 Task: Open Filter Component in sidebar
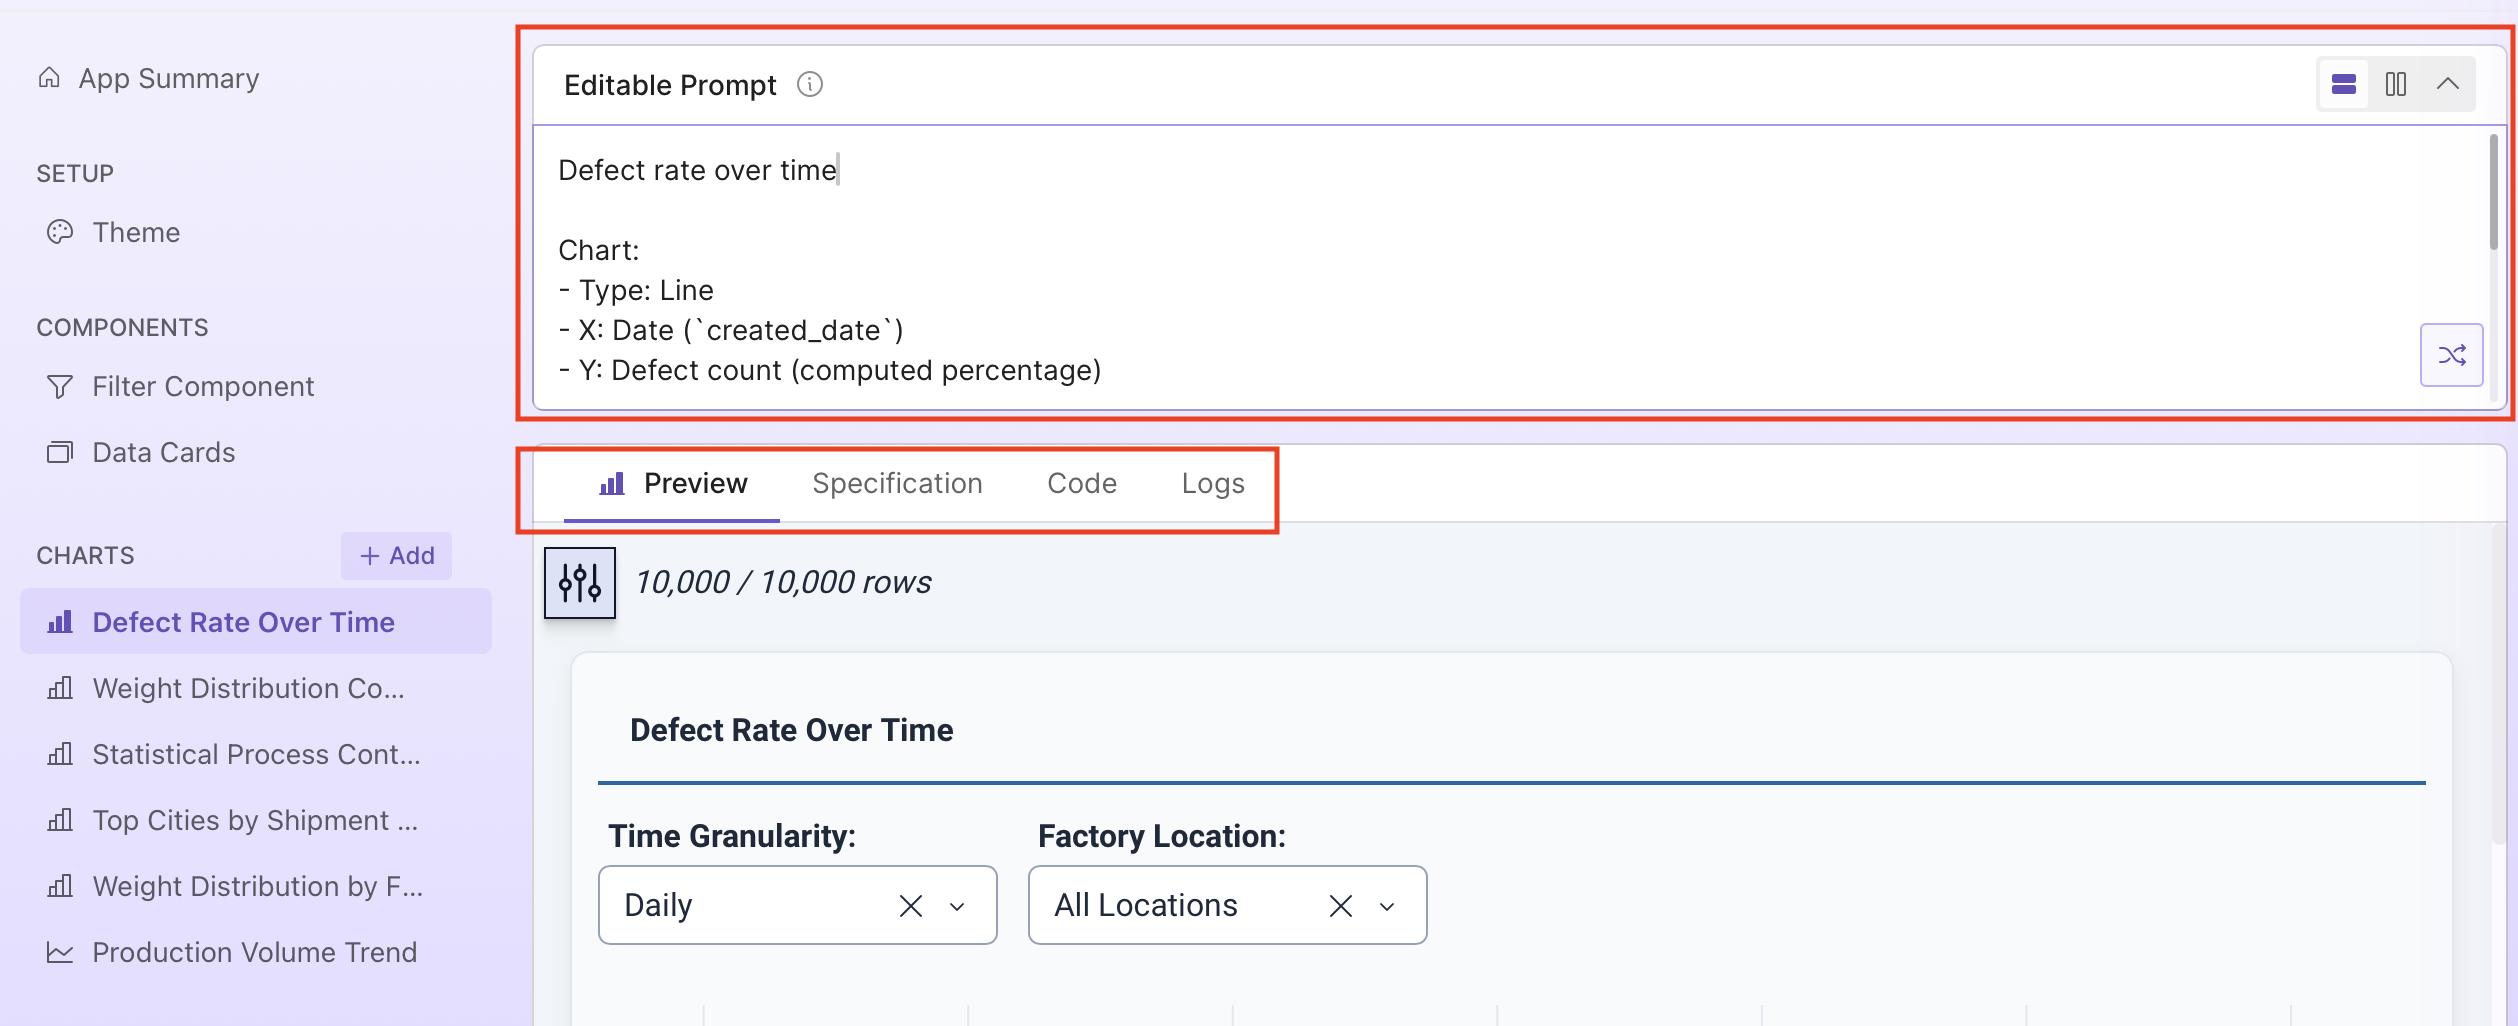203,386
